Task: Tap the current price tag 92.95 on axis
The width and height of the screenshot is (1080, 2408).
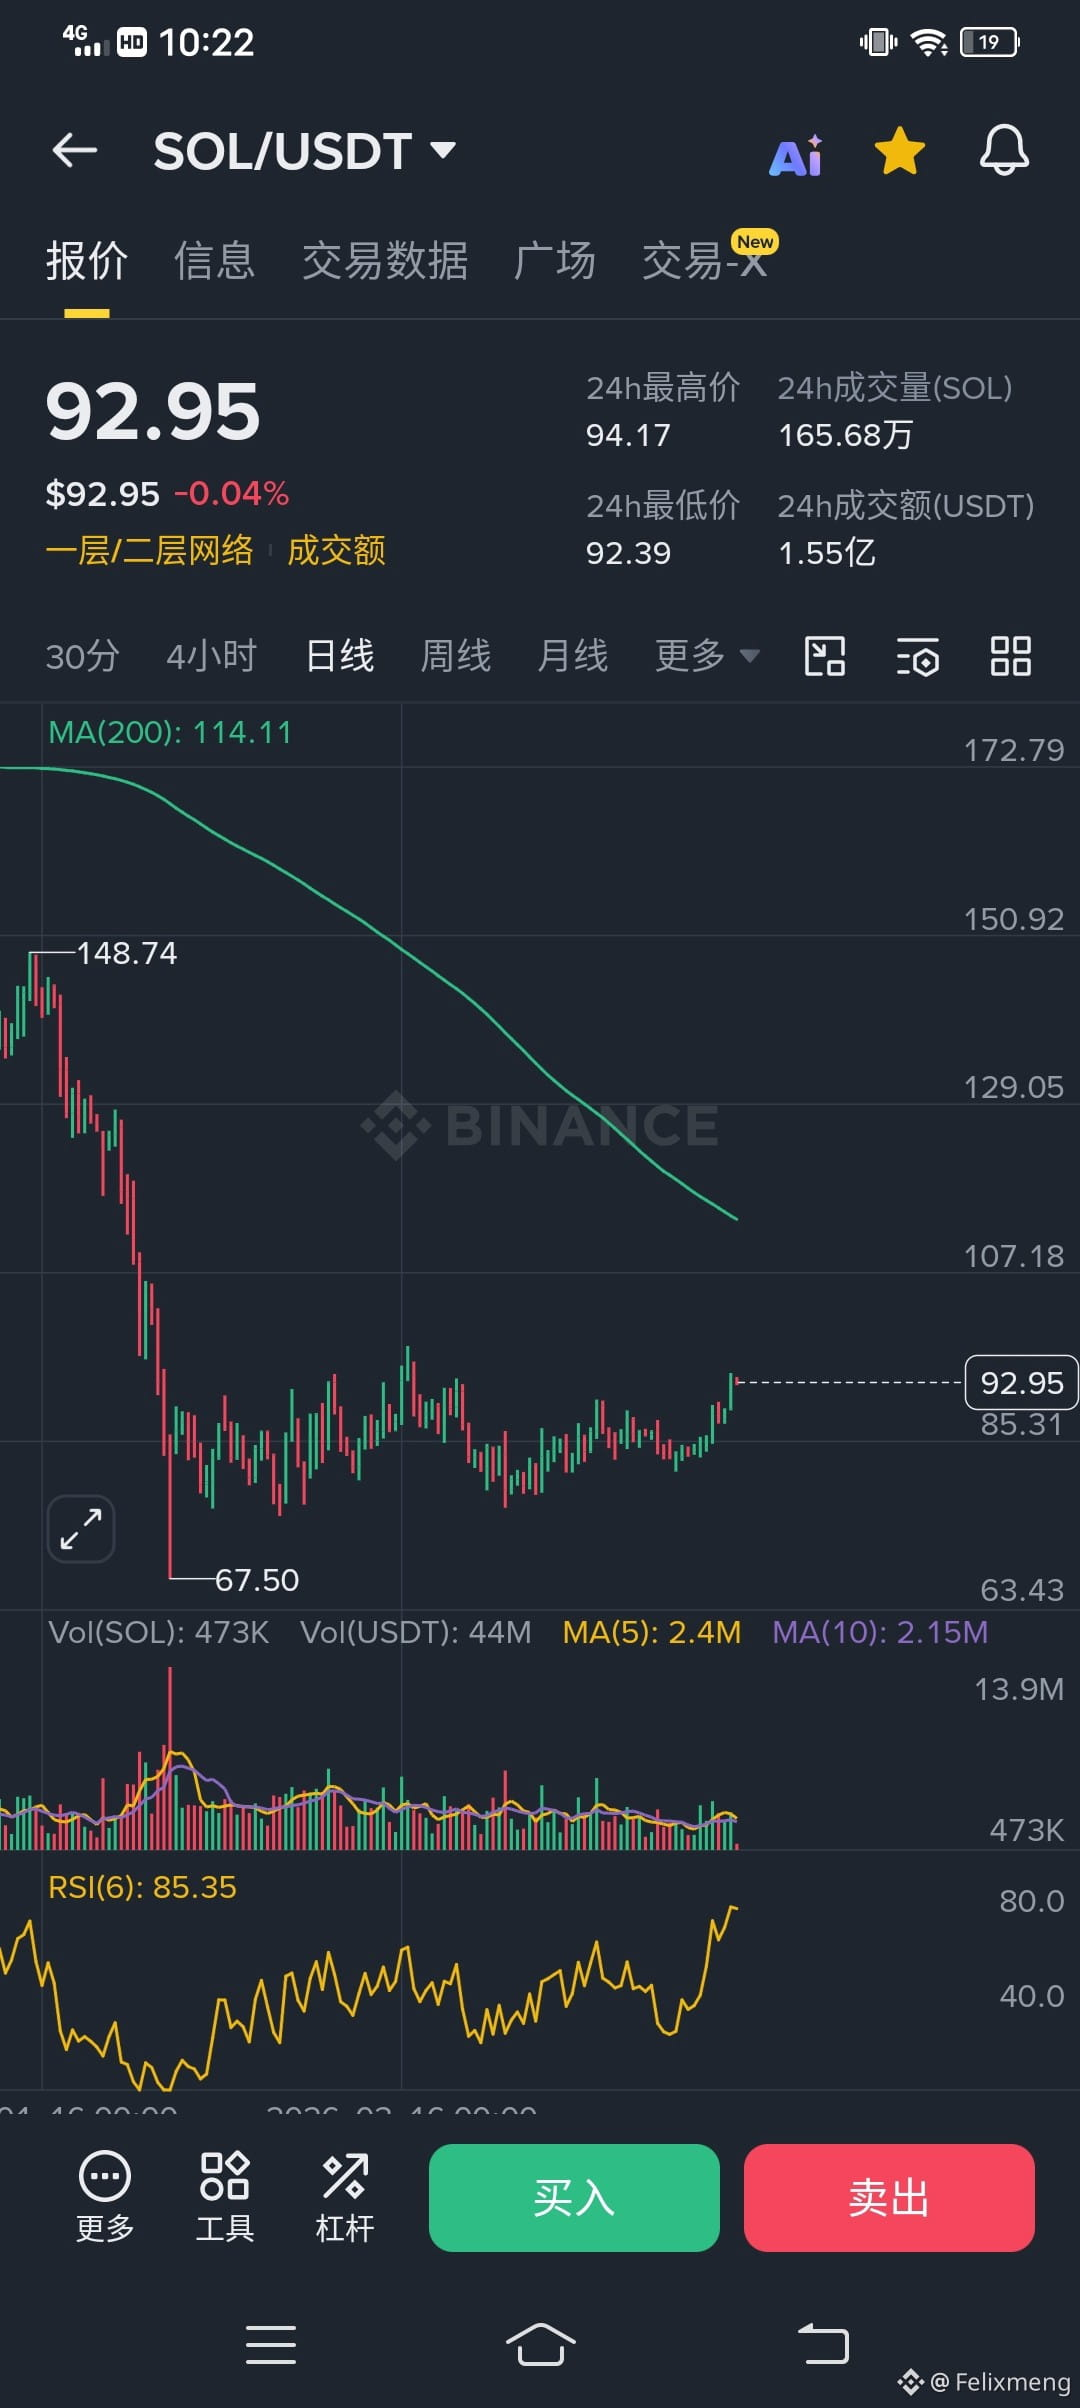Action: click(1021, 1383)
